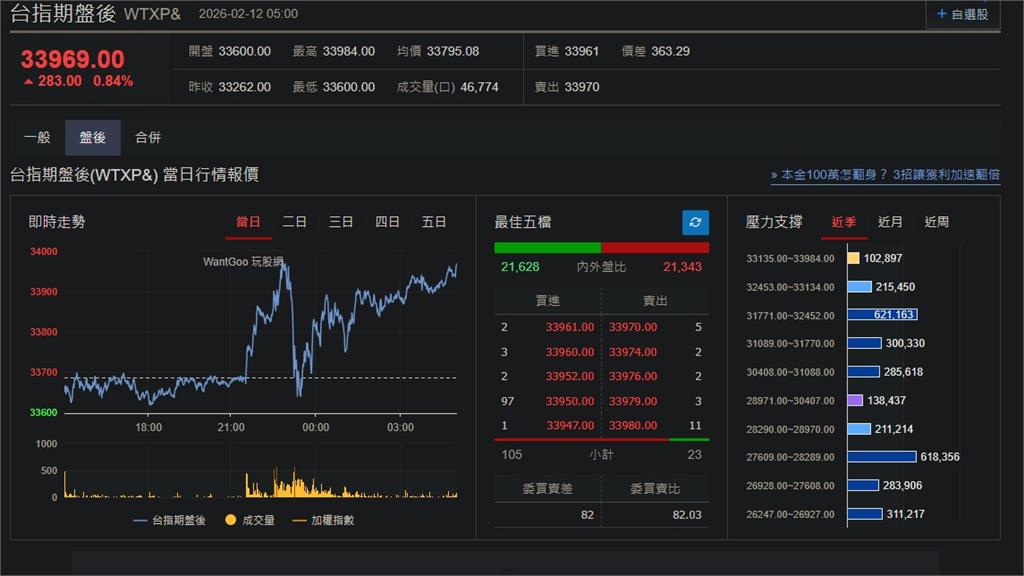
Task: Add to watchlist with 自選股 button
Action: 963,14
